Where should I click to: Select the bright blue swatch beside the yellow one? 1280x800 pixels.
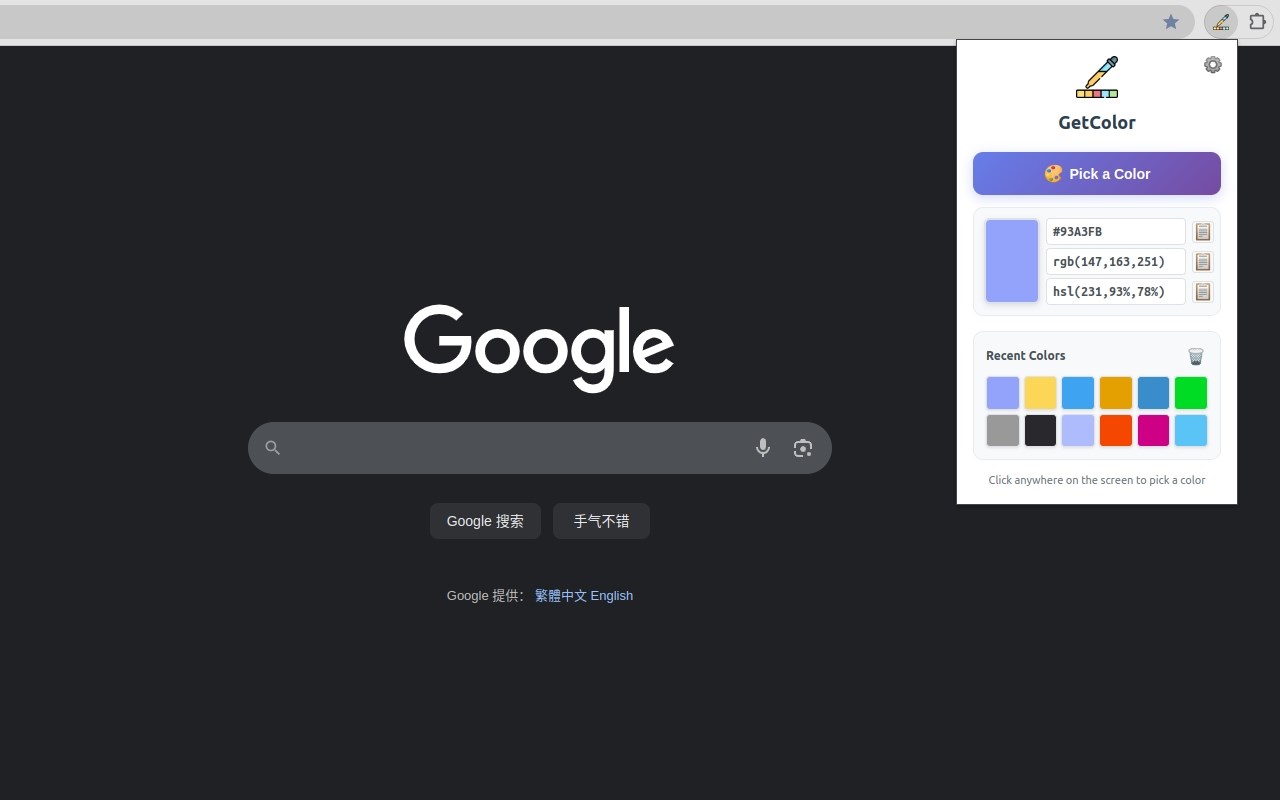pyautogui.click(x=1078, y=393)
